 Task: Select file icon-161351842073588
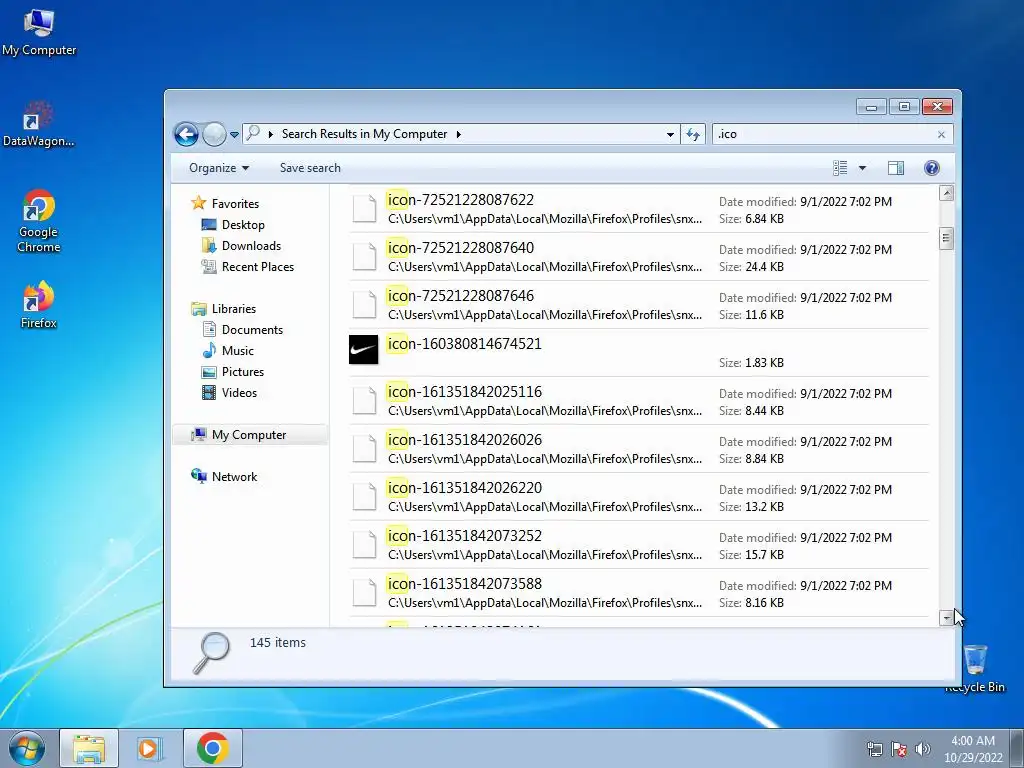[639, 593]
